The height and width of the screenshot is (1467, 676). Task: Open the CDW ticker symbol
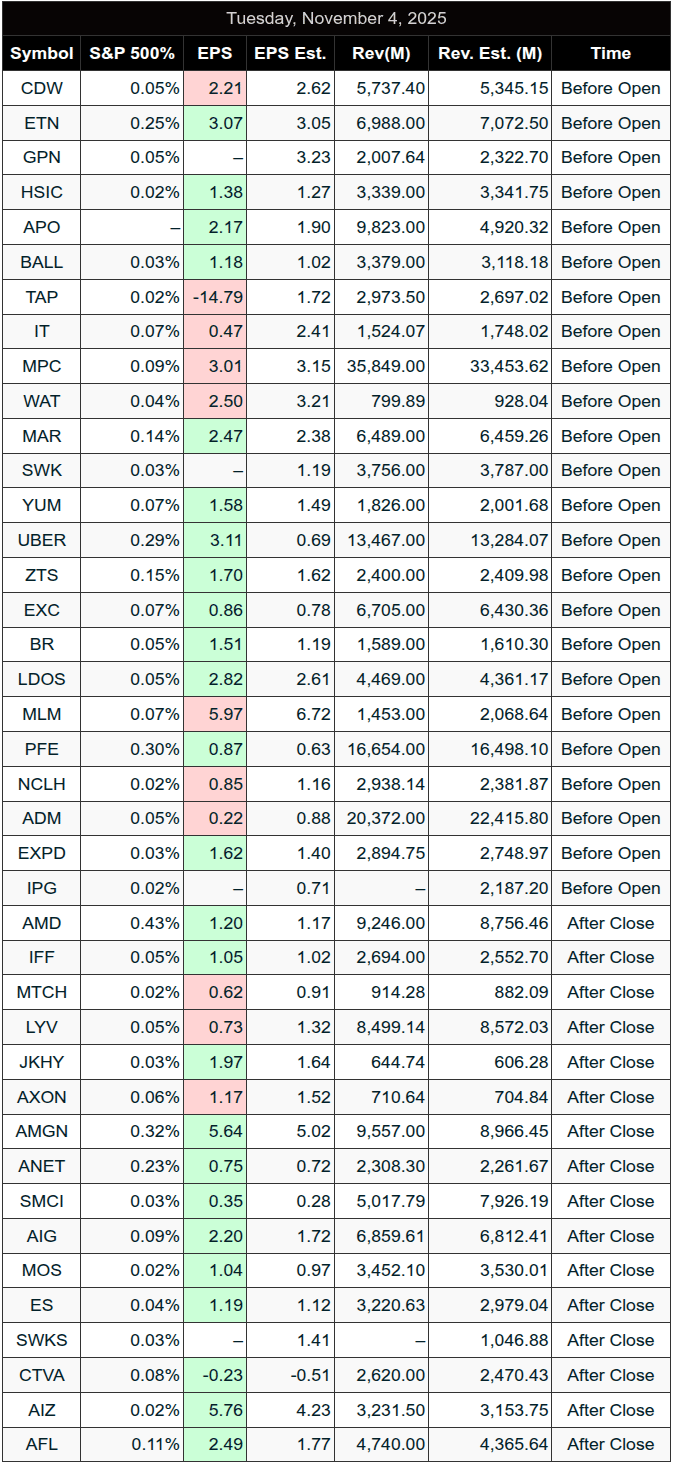42,88
